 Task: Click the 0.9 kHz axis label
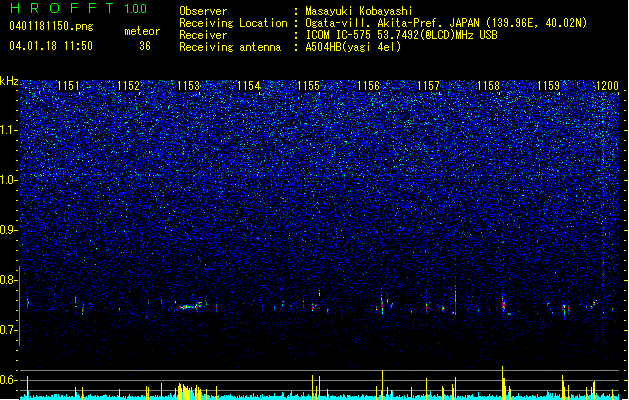click(9, 230)
